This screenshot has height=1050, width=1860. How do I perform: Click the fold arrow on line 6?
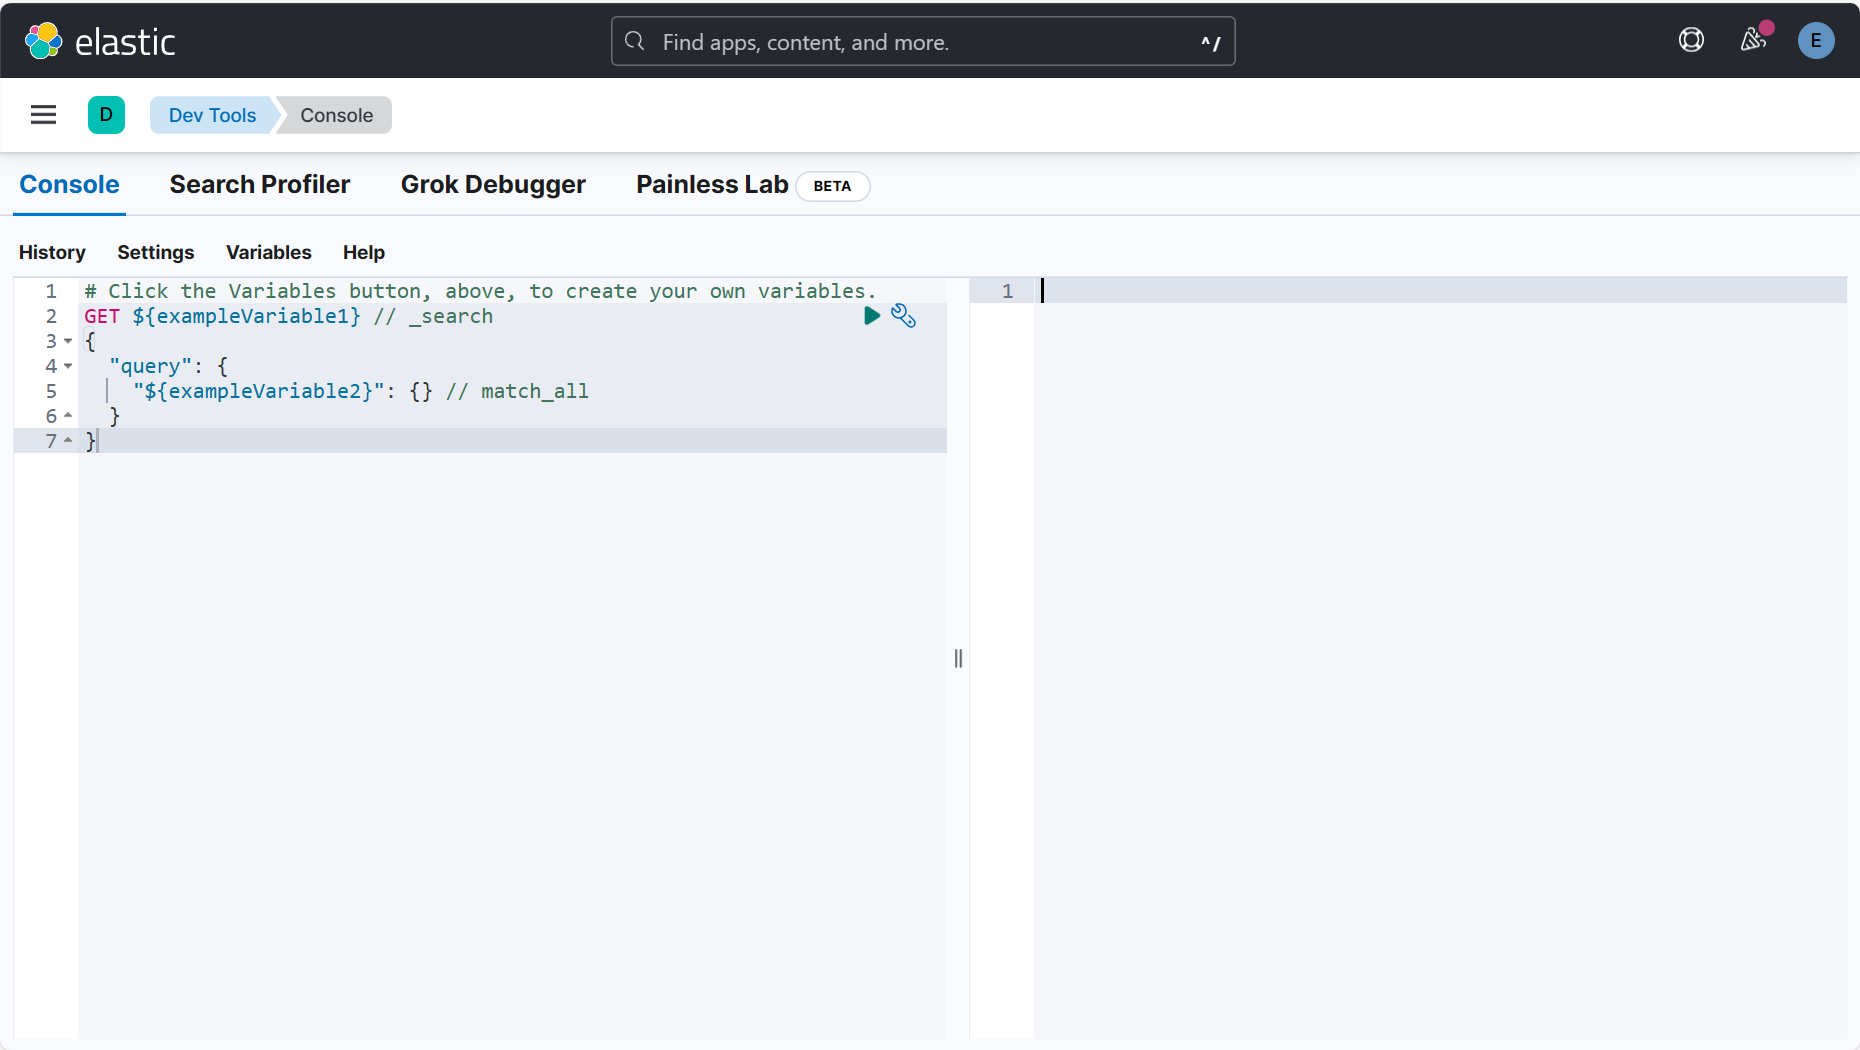[x=68, y=416]
